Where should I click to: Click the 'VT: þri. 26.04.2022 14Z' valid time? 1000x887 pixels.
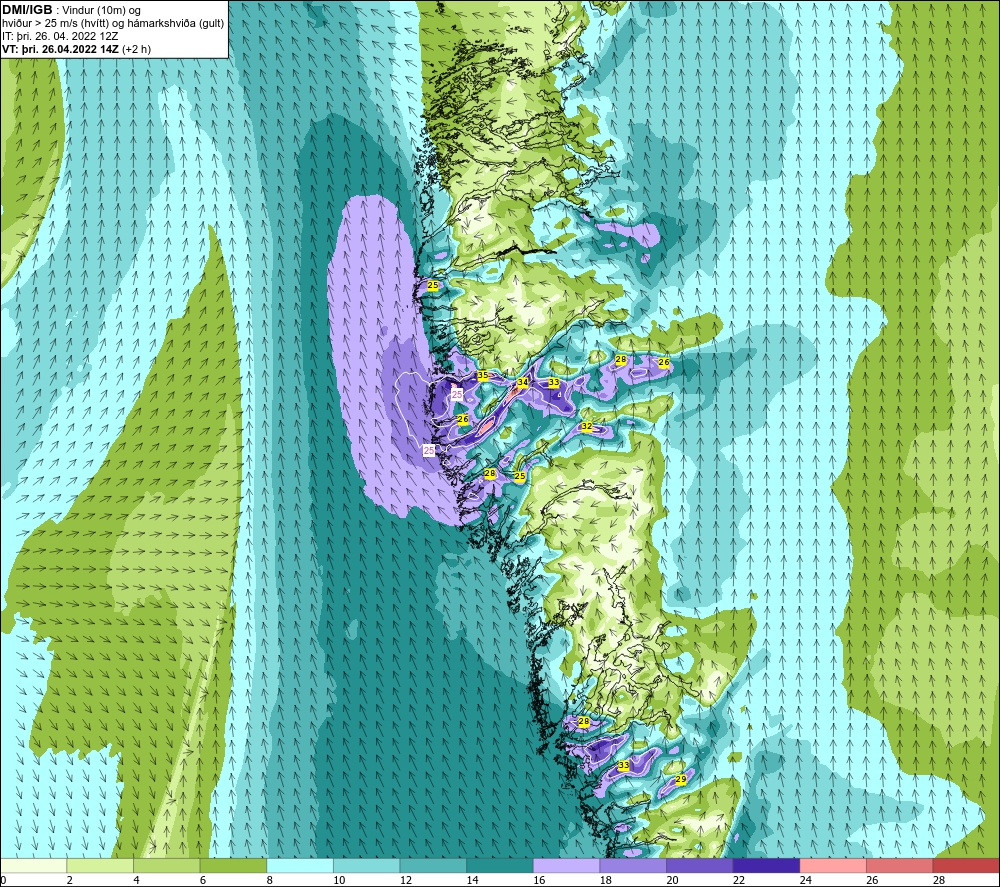pos(59,49)
